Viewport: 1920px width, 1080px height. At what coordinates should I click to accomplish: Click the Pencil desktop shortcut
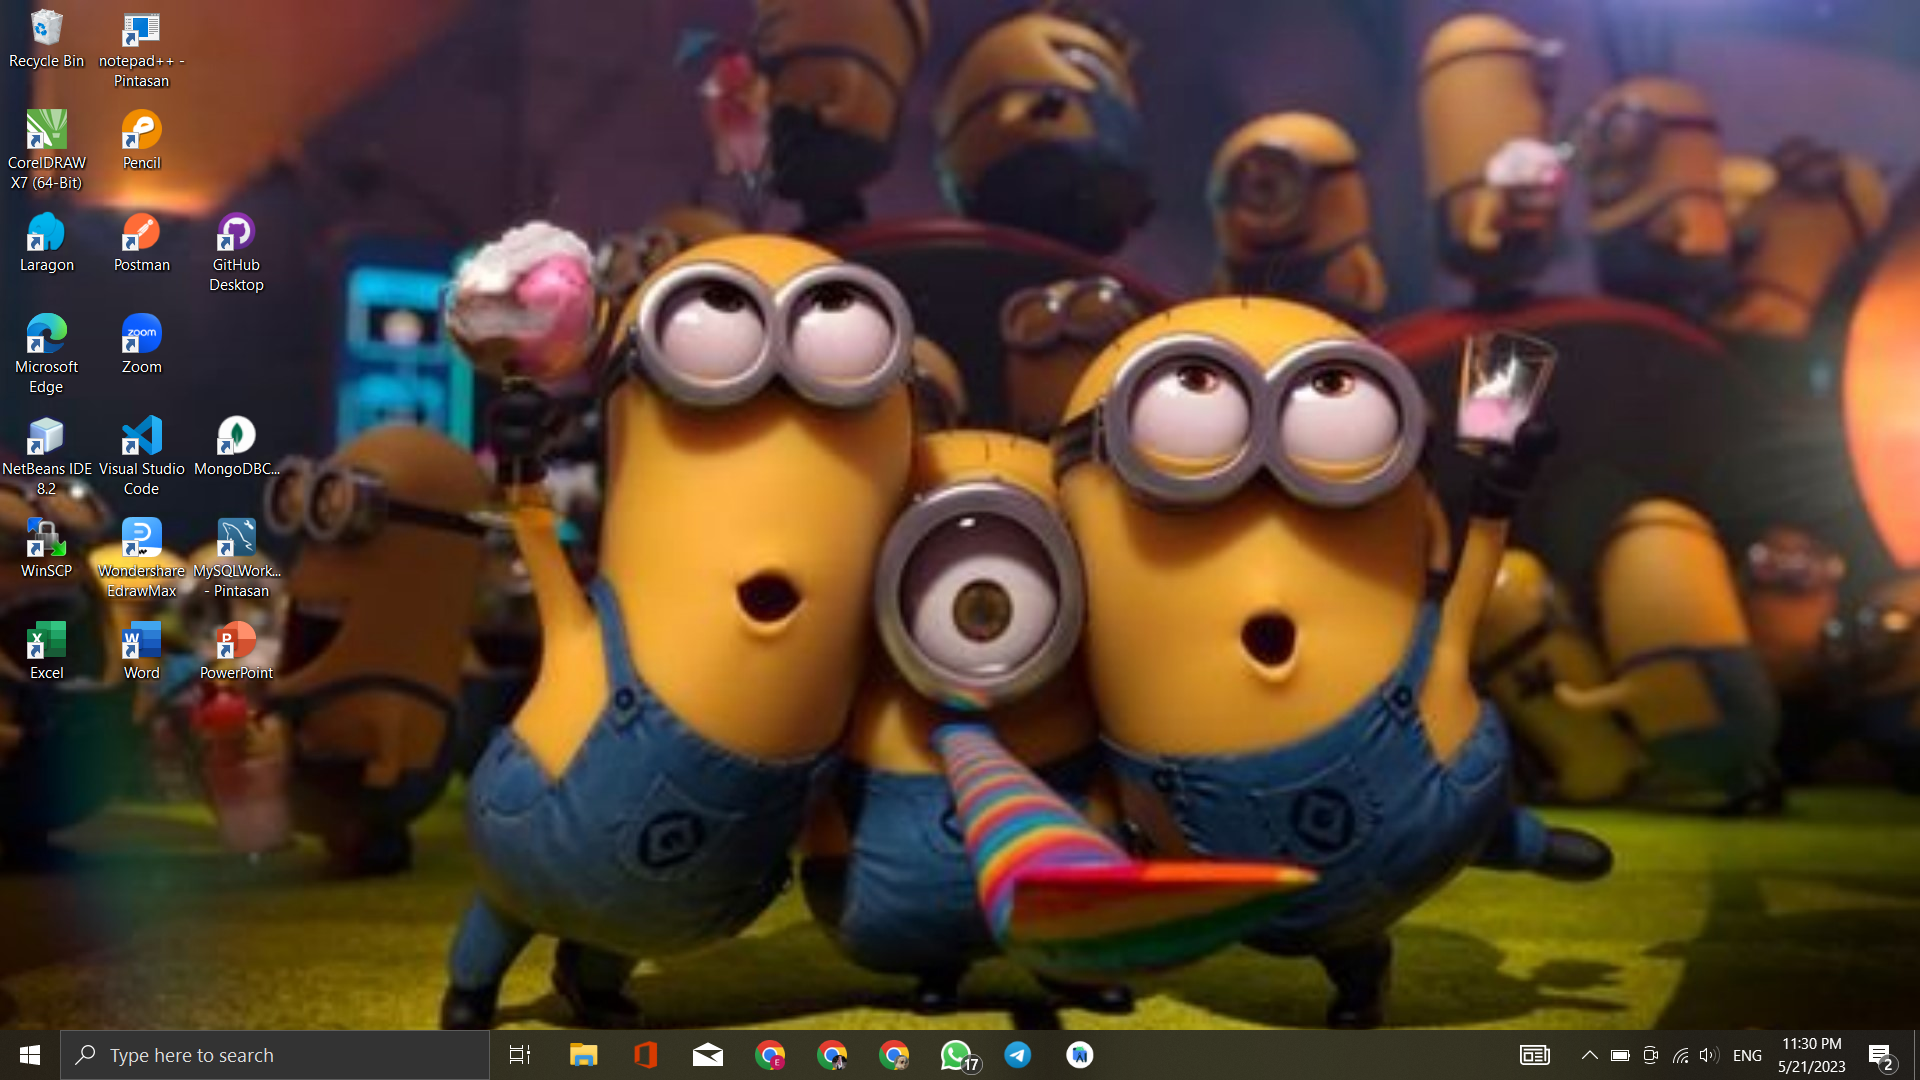click(x=141, y=140)
